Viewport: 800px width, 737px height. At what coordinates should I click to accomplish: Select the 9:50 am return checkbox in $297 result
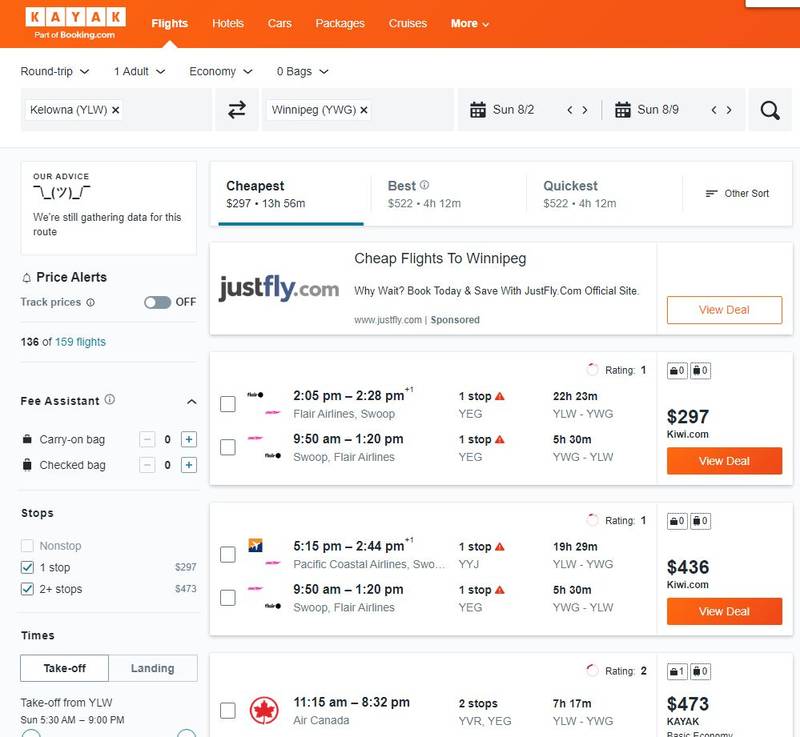pyautogui.click(x=228, y=447)
